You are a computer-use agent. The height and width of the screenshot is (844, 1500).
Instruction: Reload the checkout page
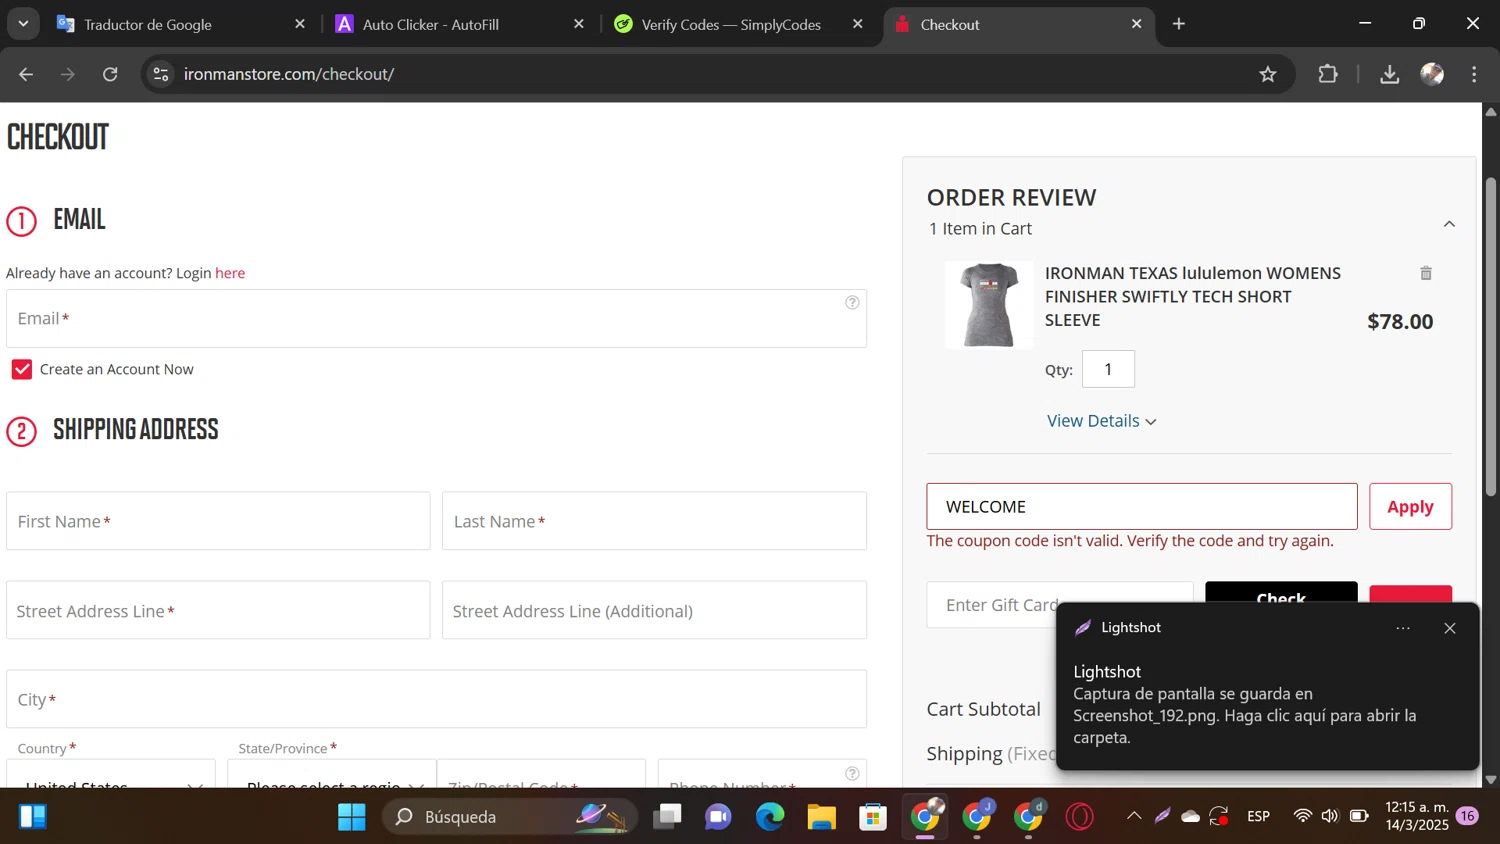[110, 74]
